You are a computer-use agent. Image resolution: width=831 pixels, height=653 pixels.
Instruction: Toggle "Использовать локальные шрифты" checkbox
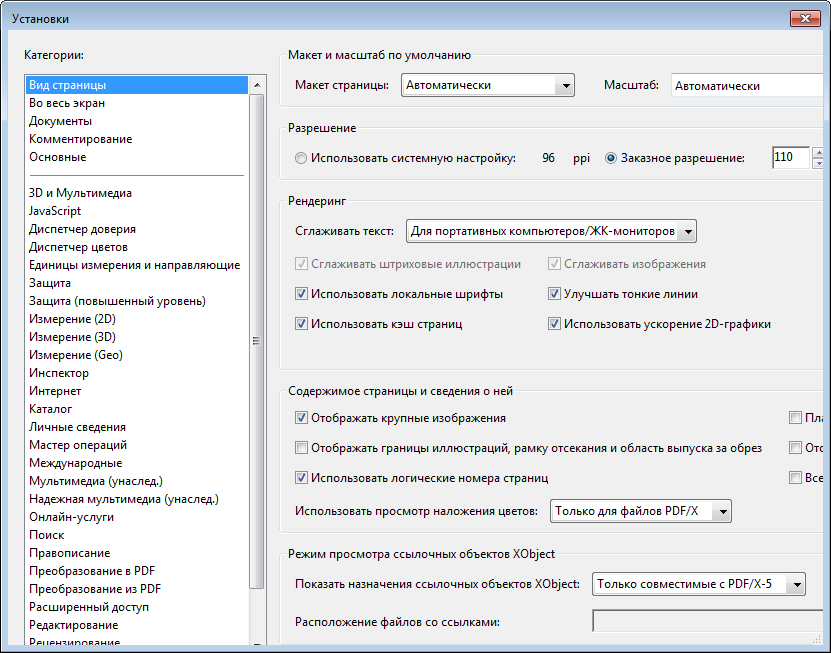[x=301, y=294]
